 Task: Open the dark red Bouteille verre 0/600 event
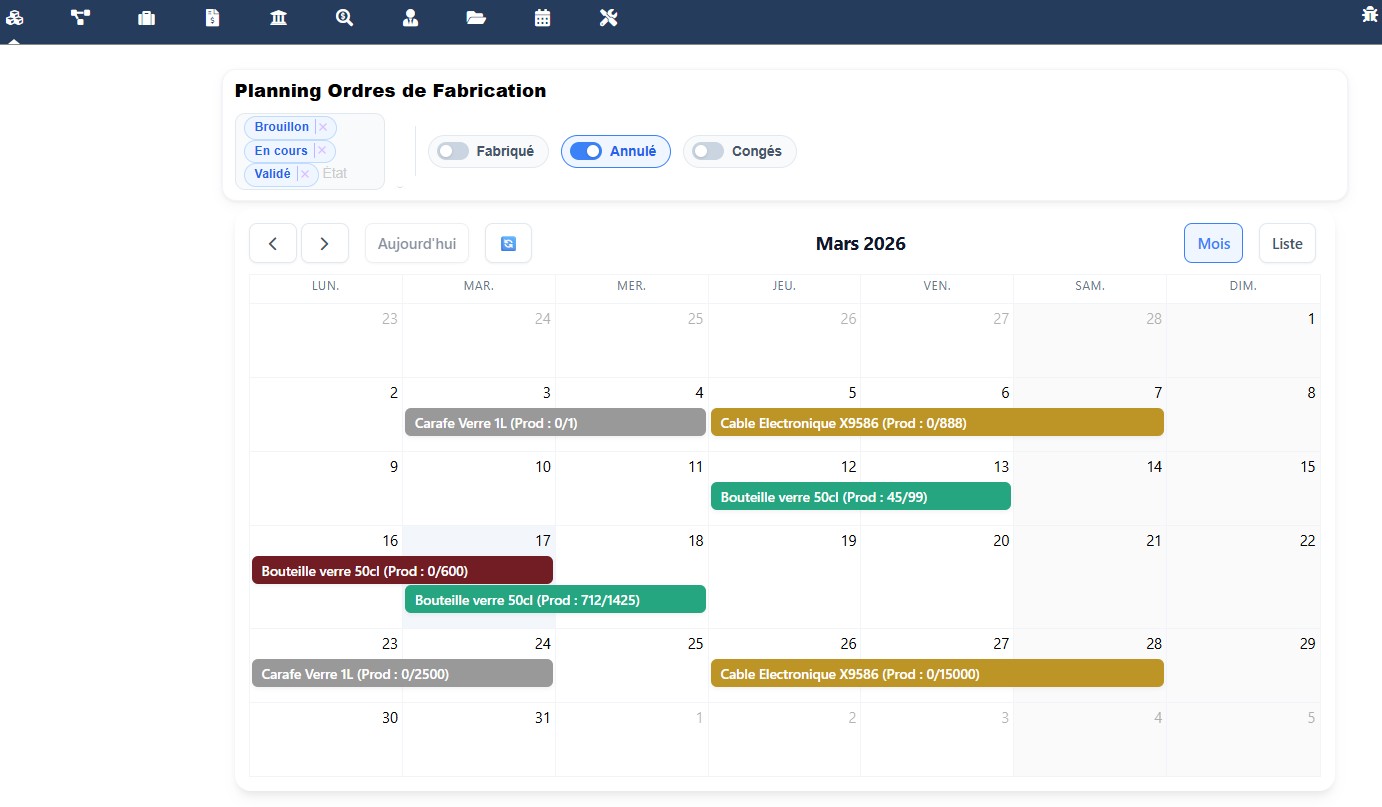pyautogui.click(x=402, y=570)
